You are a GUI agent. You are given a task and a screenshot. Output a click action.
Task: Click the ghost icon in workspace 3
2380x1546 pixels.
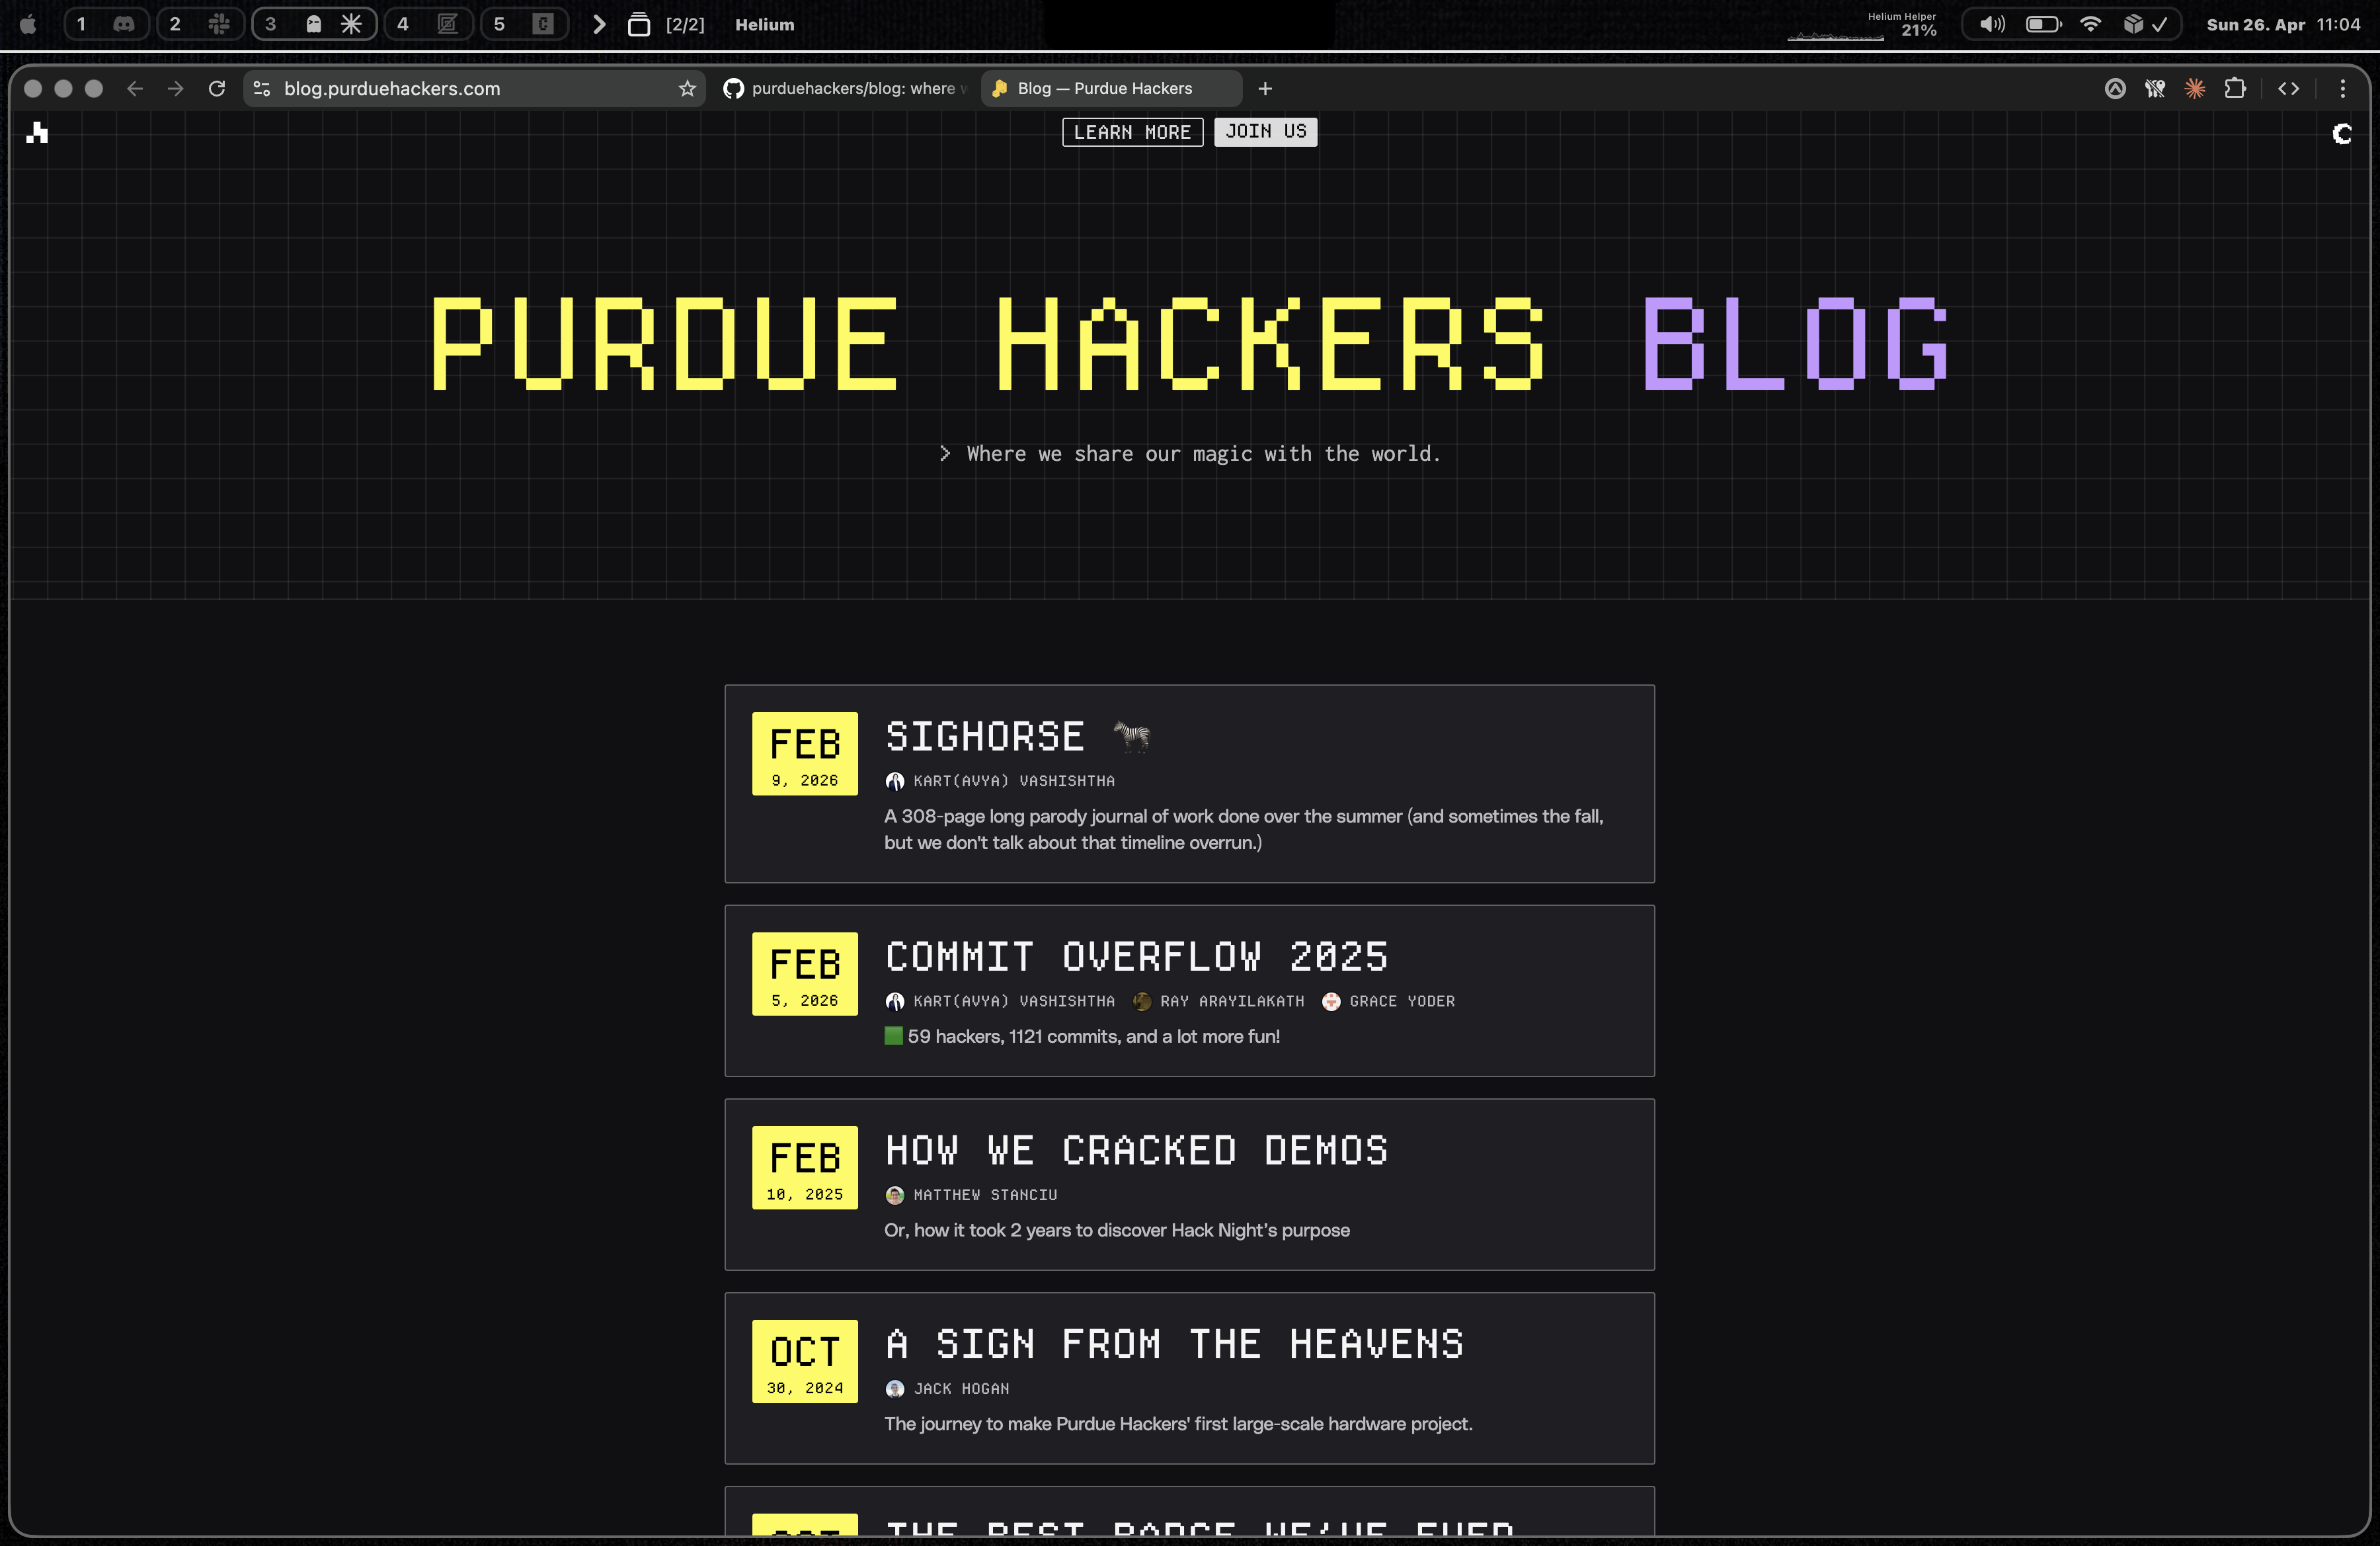[x=313, y=24]
